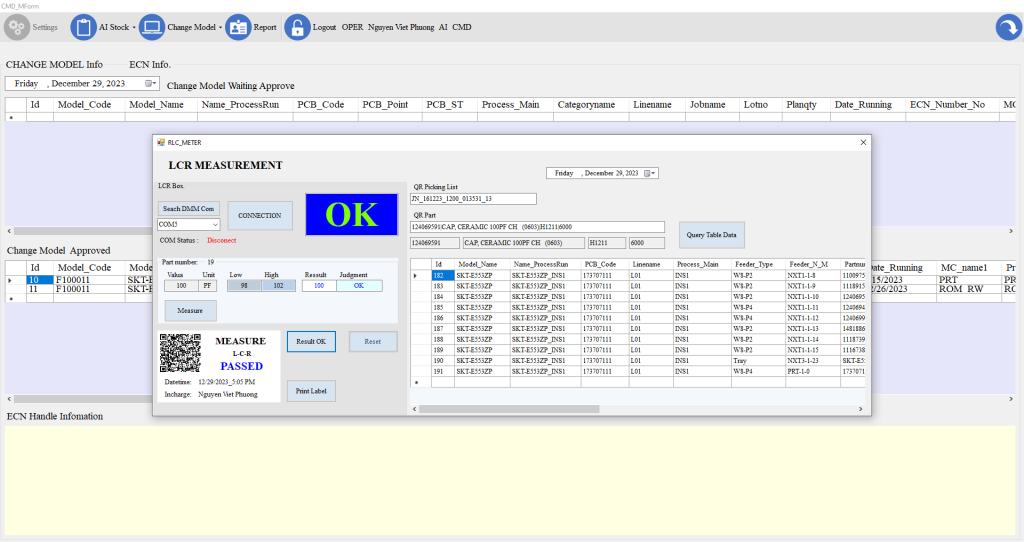Click Model_Code header in waiting approve table
Viewport: 1024px width, 542px height.
tap(89, 104)
